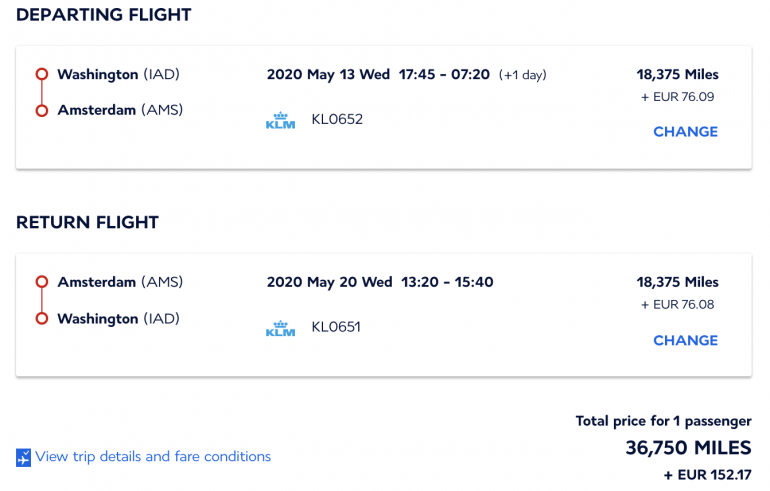Click the DEPARTING FLIGHT heading
The image size is (770, 491).
tap(104, 15)
